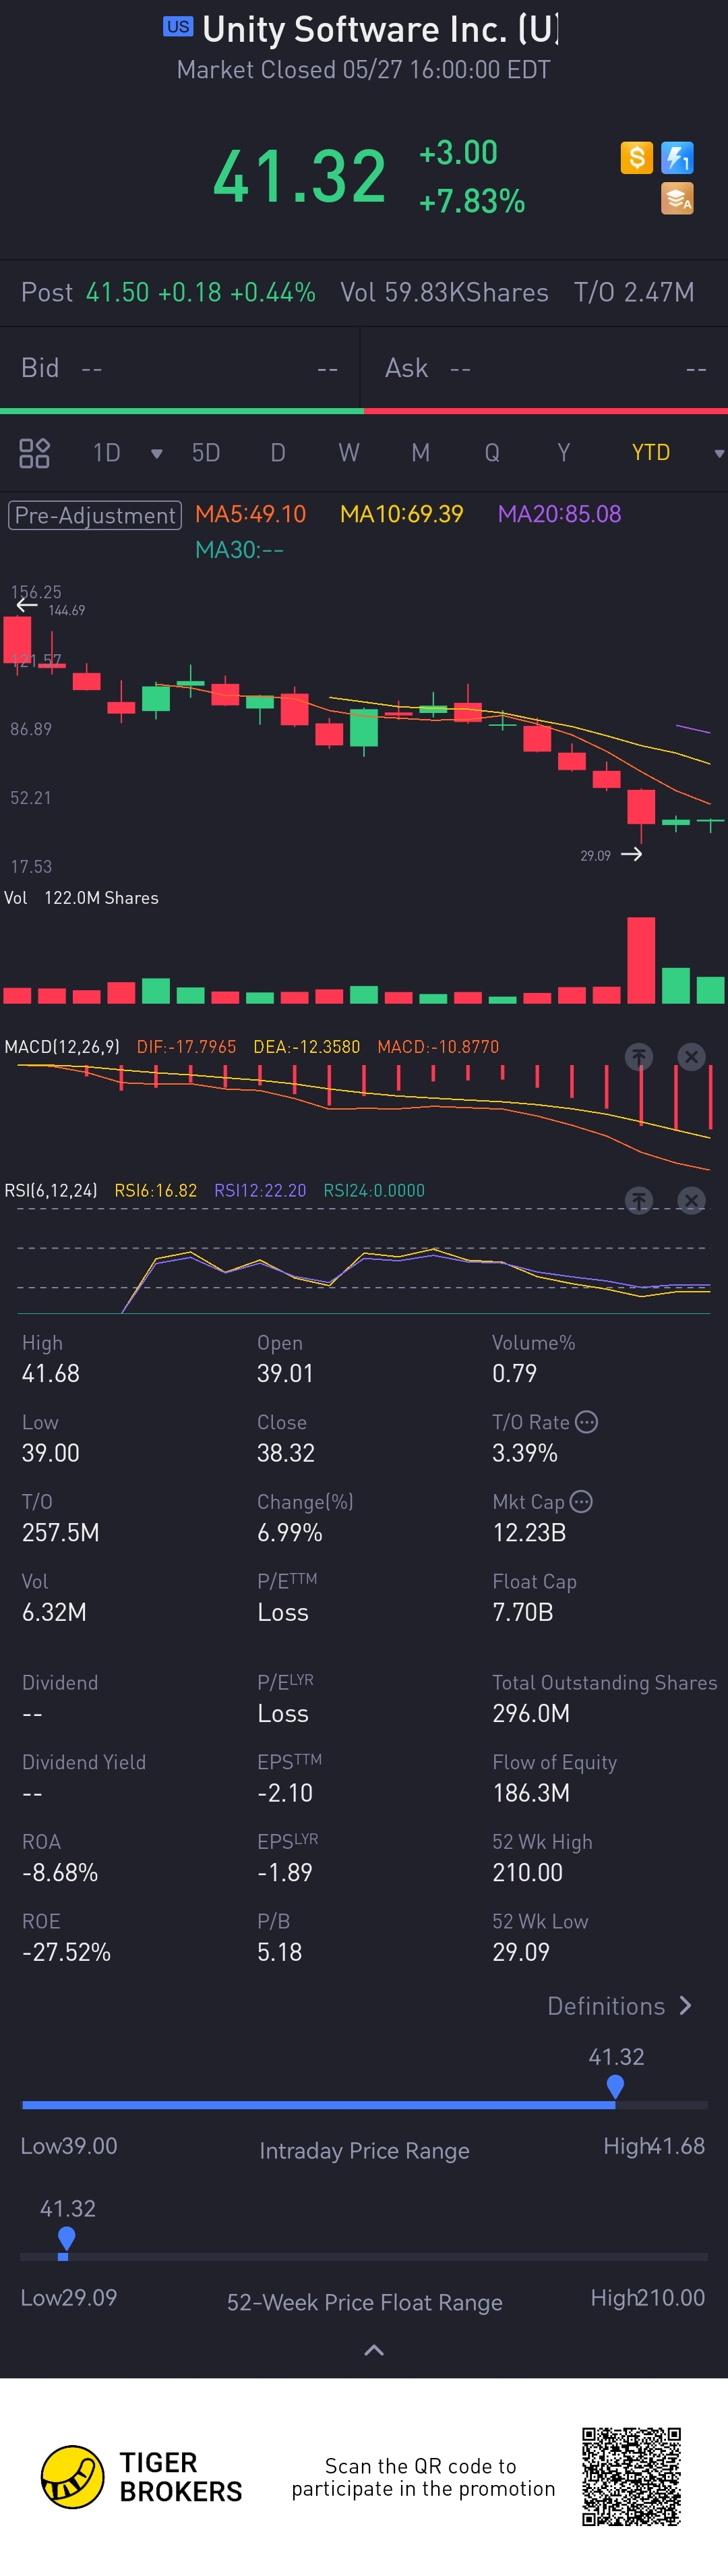
Task: Open dropdown arrow beside YTD
Action: (718, 454)
